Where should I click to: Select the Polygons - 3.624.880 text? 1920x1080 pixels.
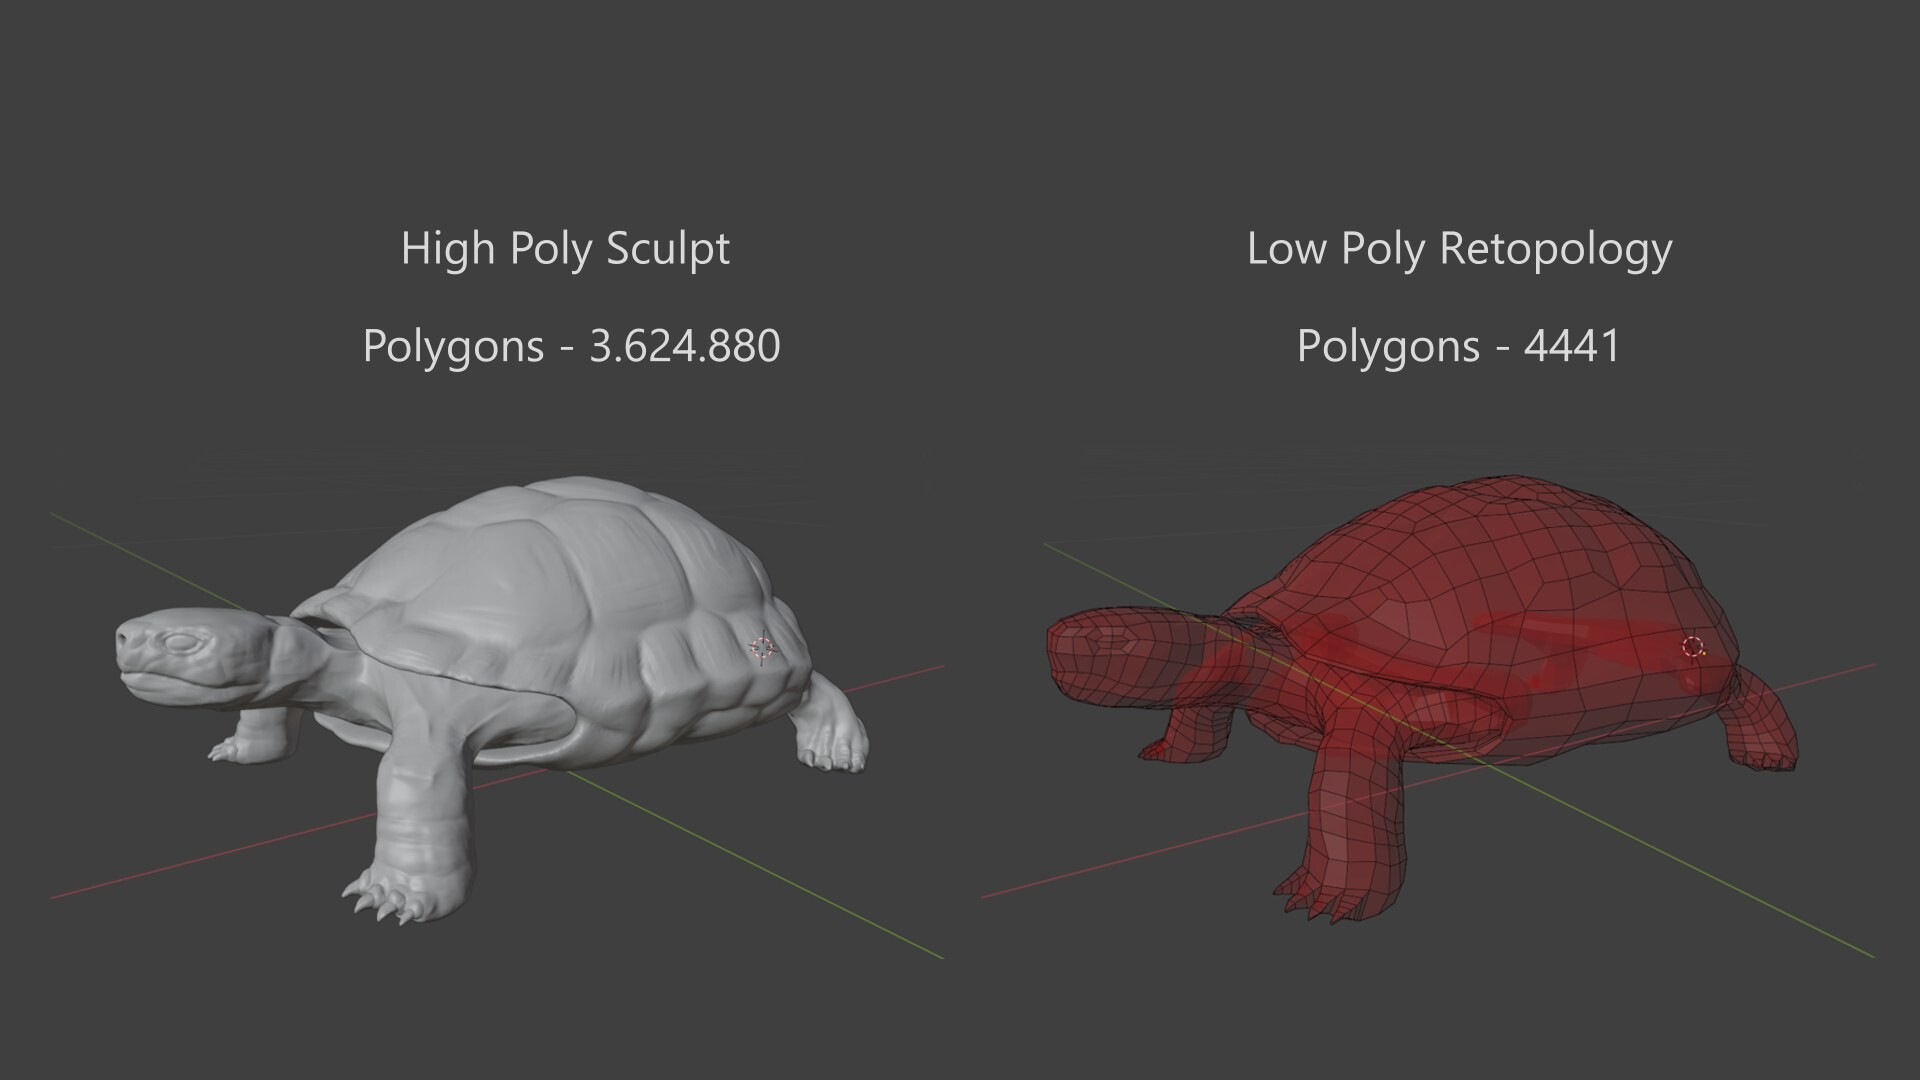(571, 346)
